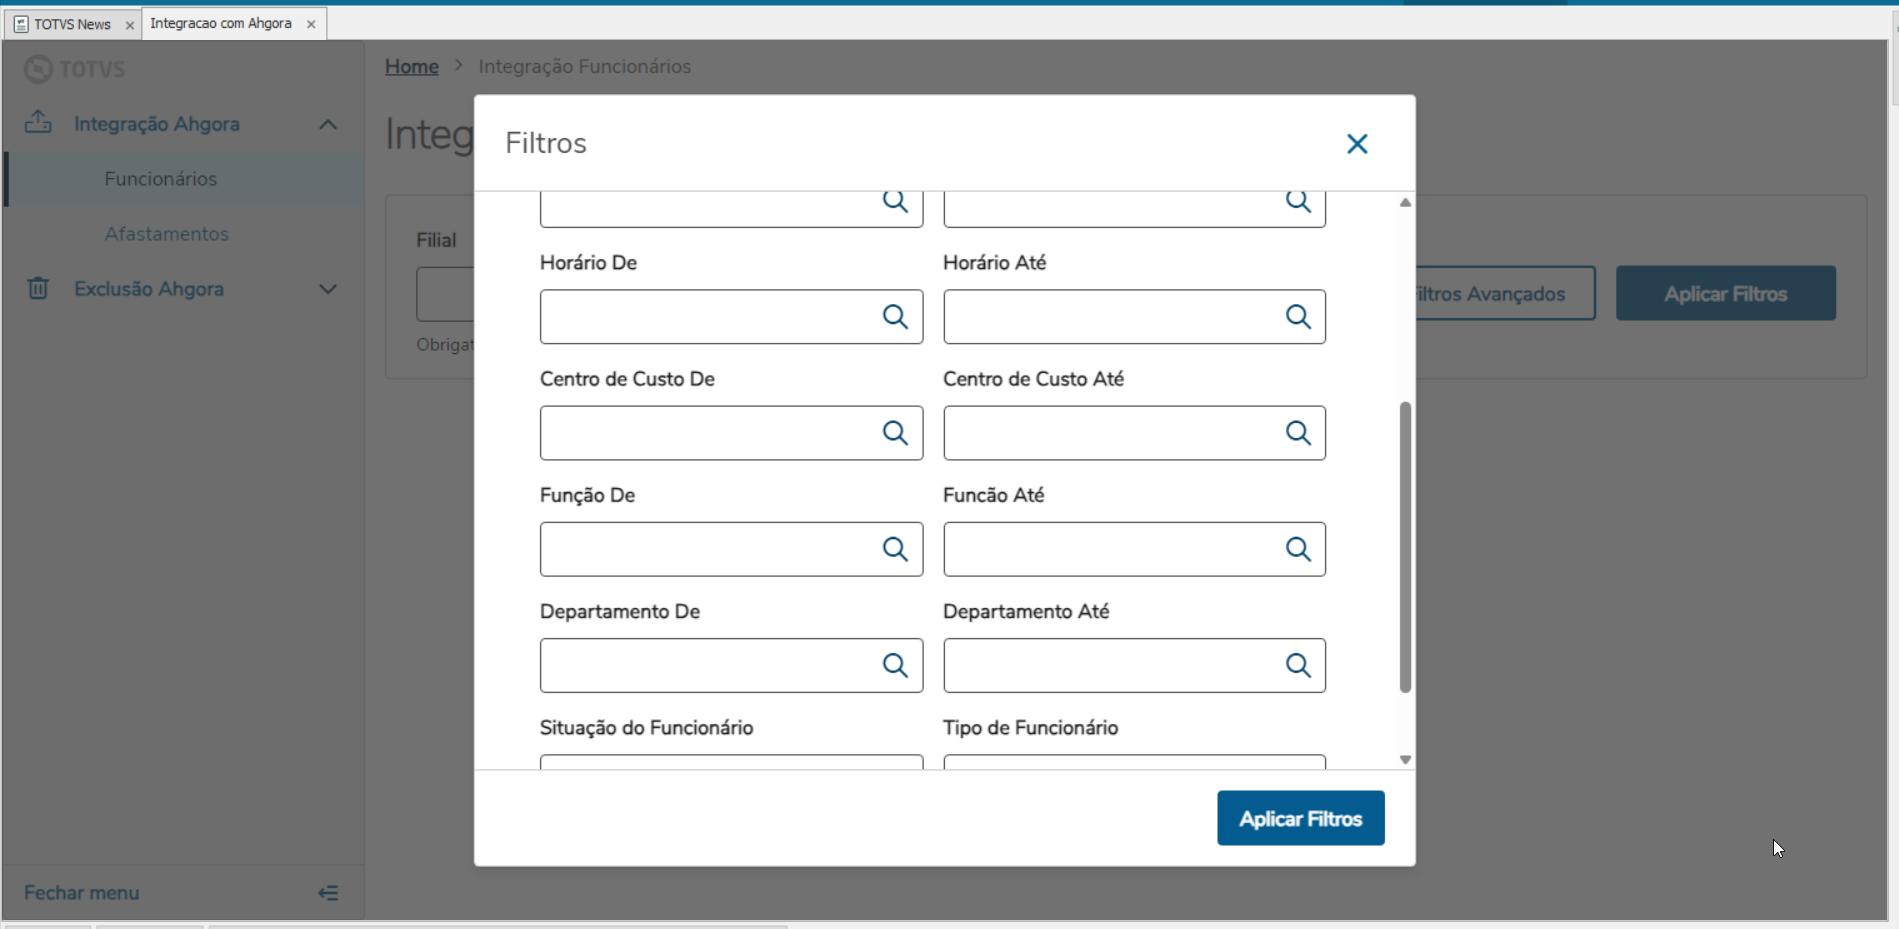
Task: Collapse the Integração Ahgora menu section
Action: [328, 124]
